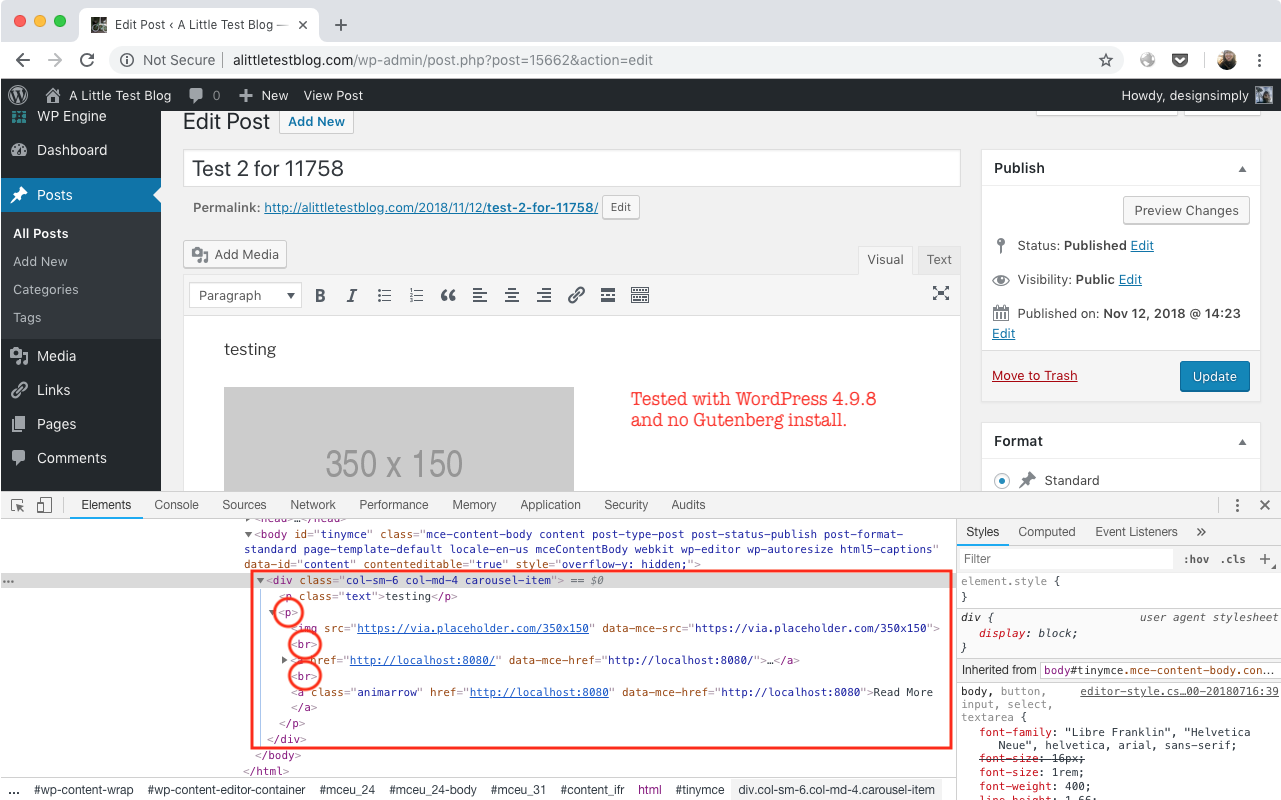Align text center in editor
Image resolution: width=1281 pixels, height=800 pixels.
click(x=512, y=295)
